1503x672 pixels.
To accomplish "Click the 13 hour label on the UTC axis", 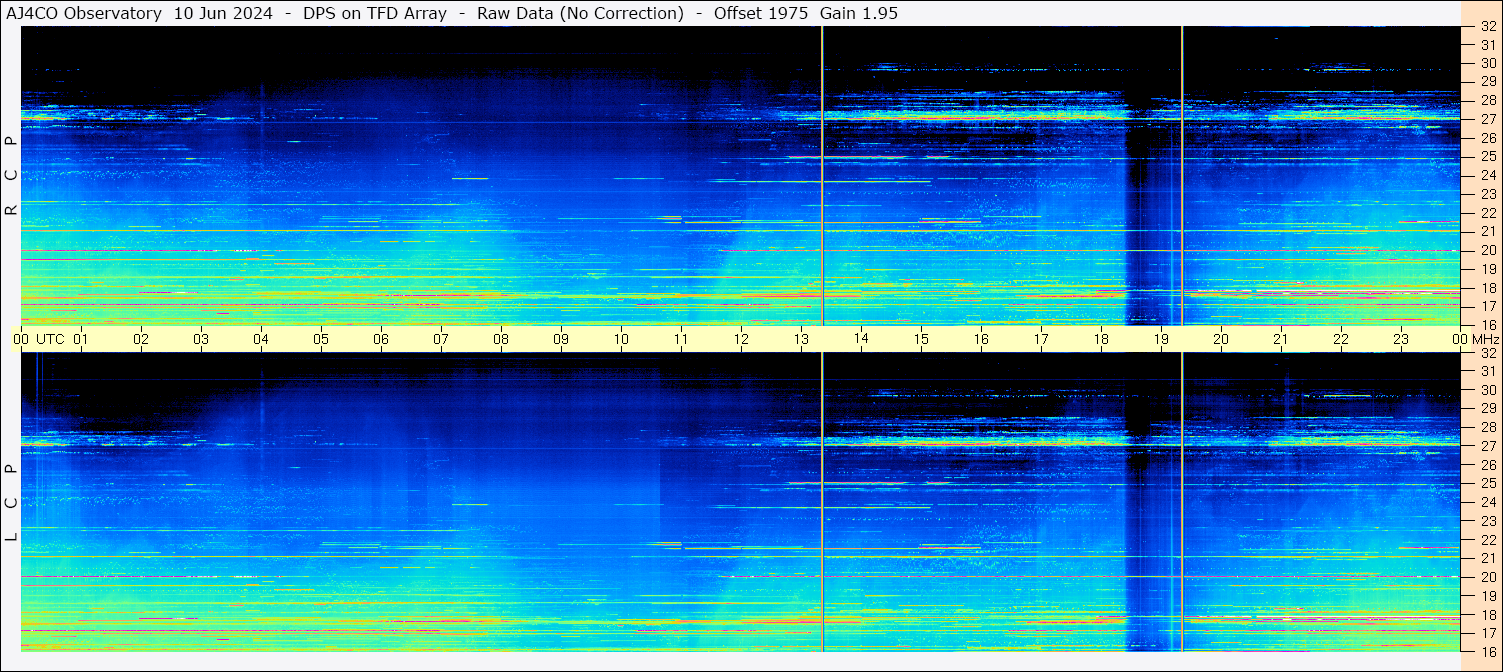I will pyautogui.click(x=801, y=339).
